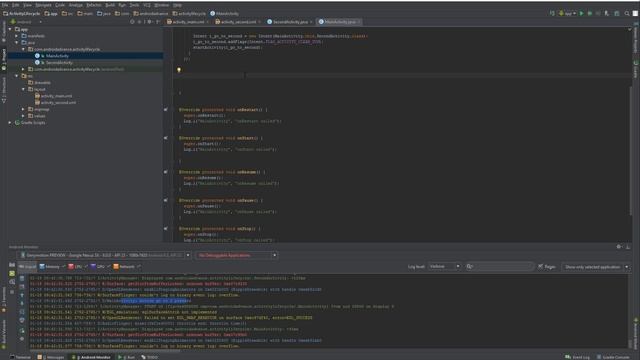Image resolution: width=640 pixels, height=360 pixels.
Task: Expand the manifests folder node
Action: click(17, 36)
